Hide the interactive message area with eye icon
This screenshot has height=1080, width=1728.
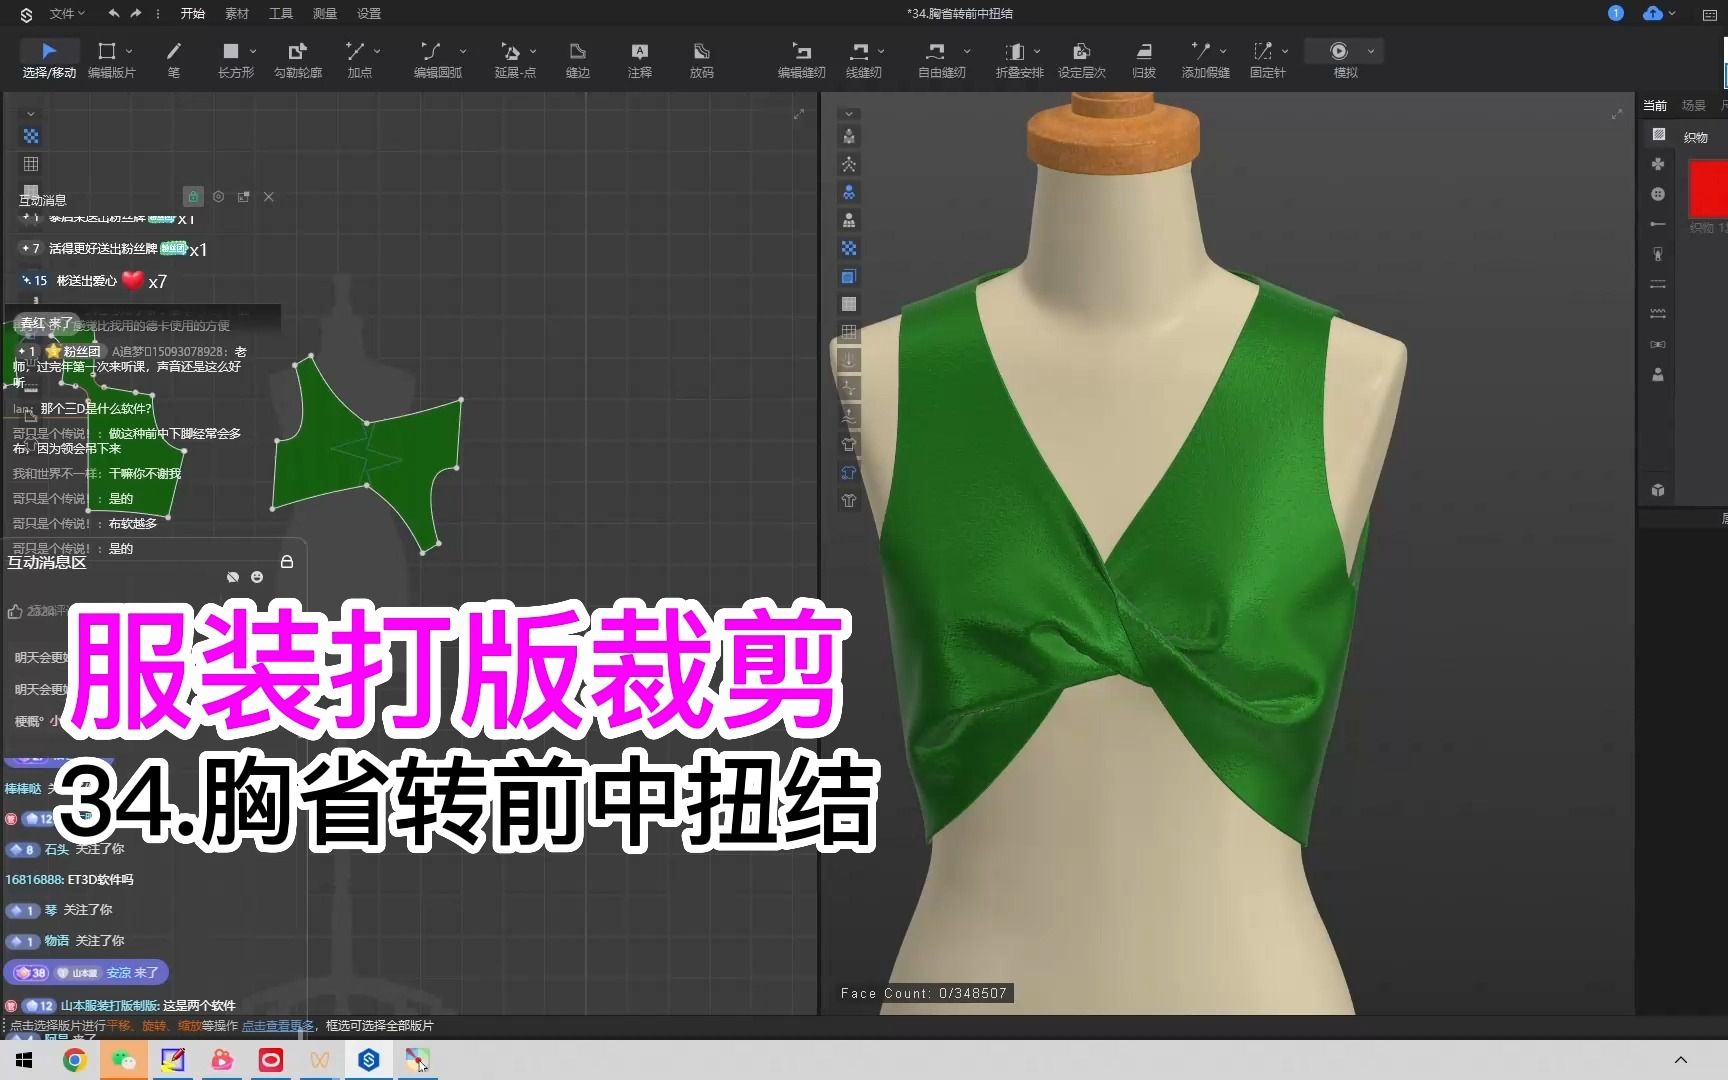pyautogui.click(x=233, y=577)
